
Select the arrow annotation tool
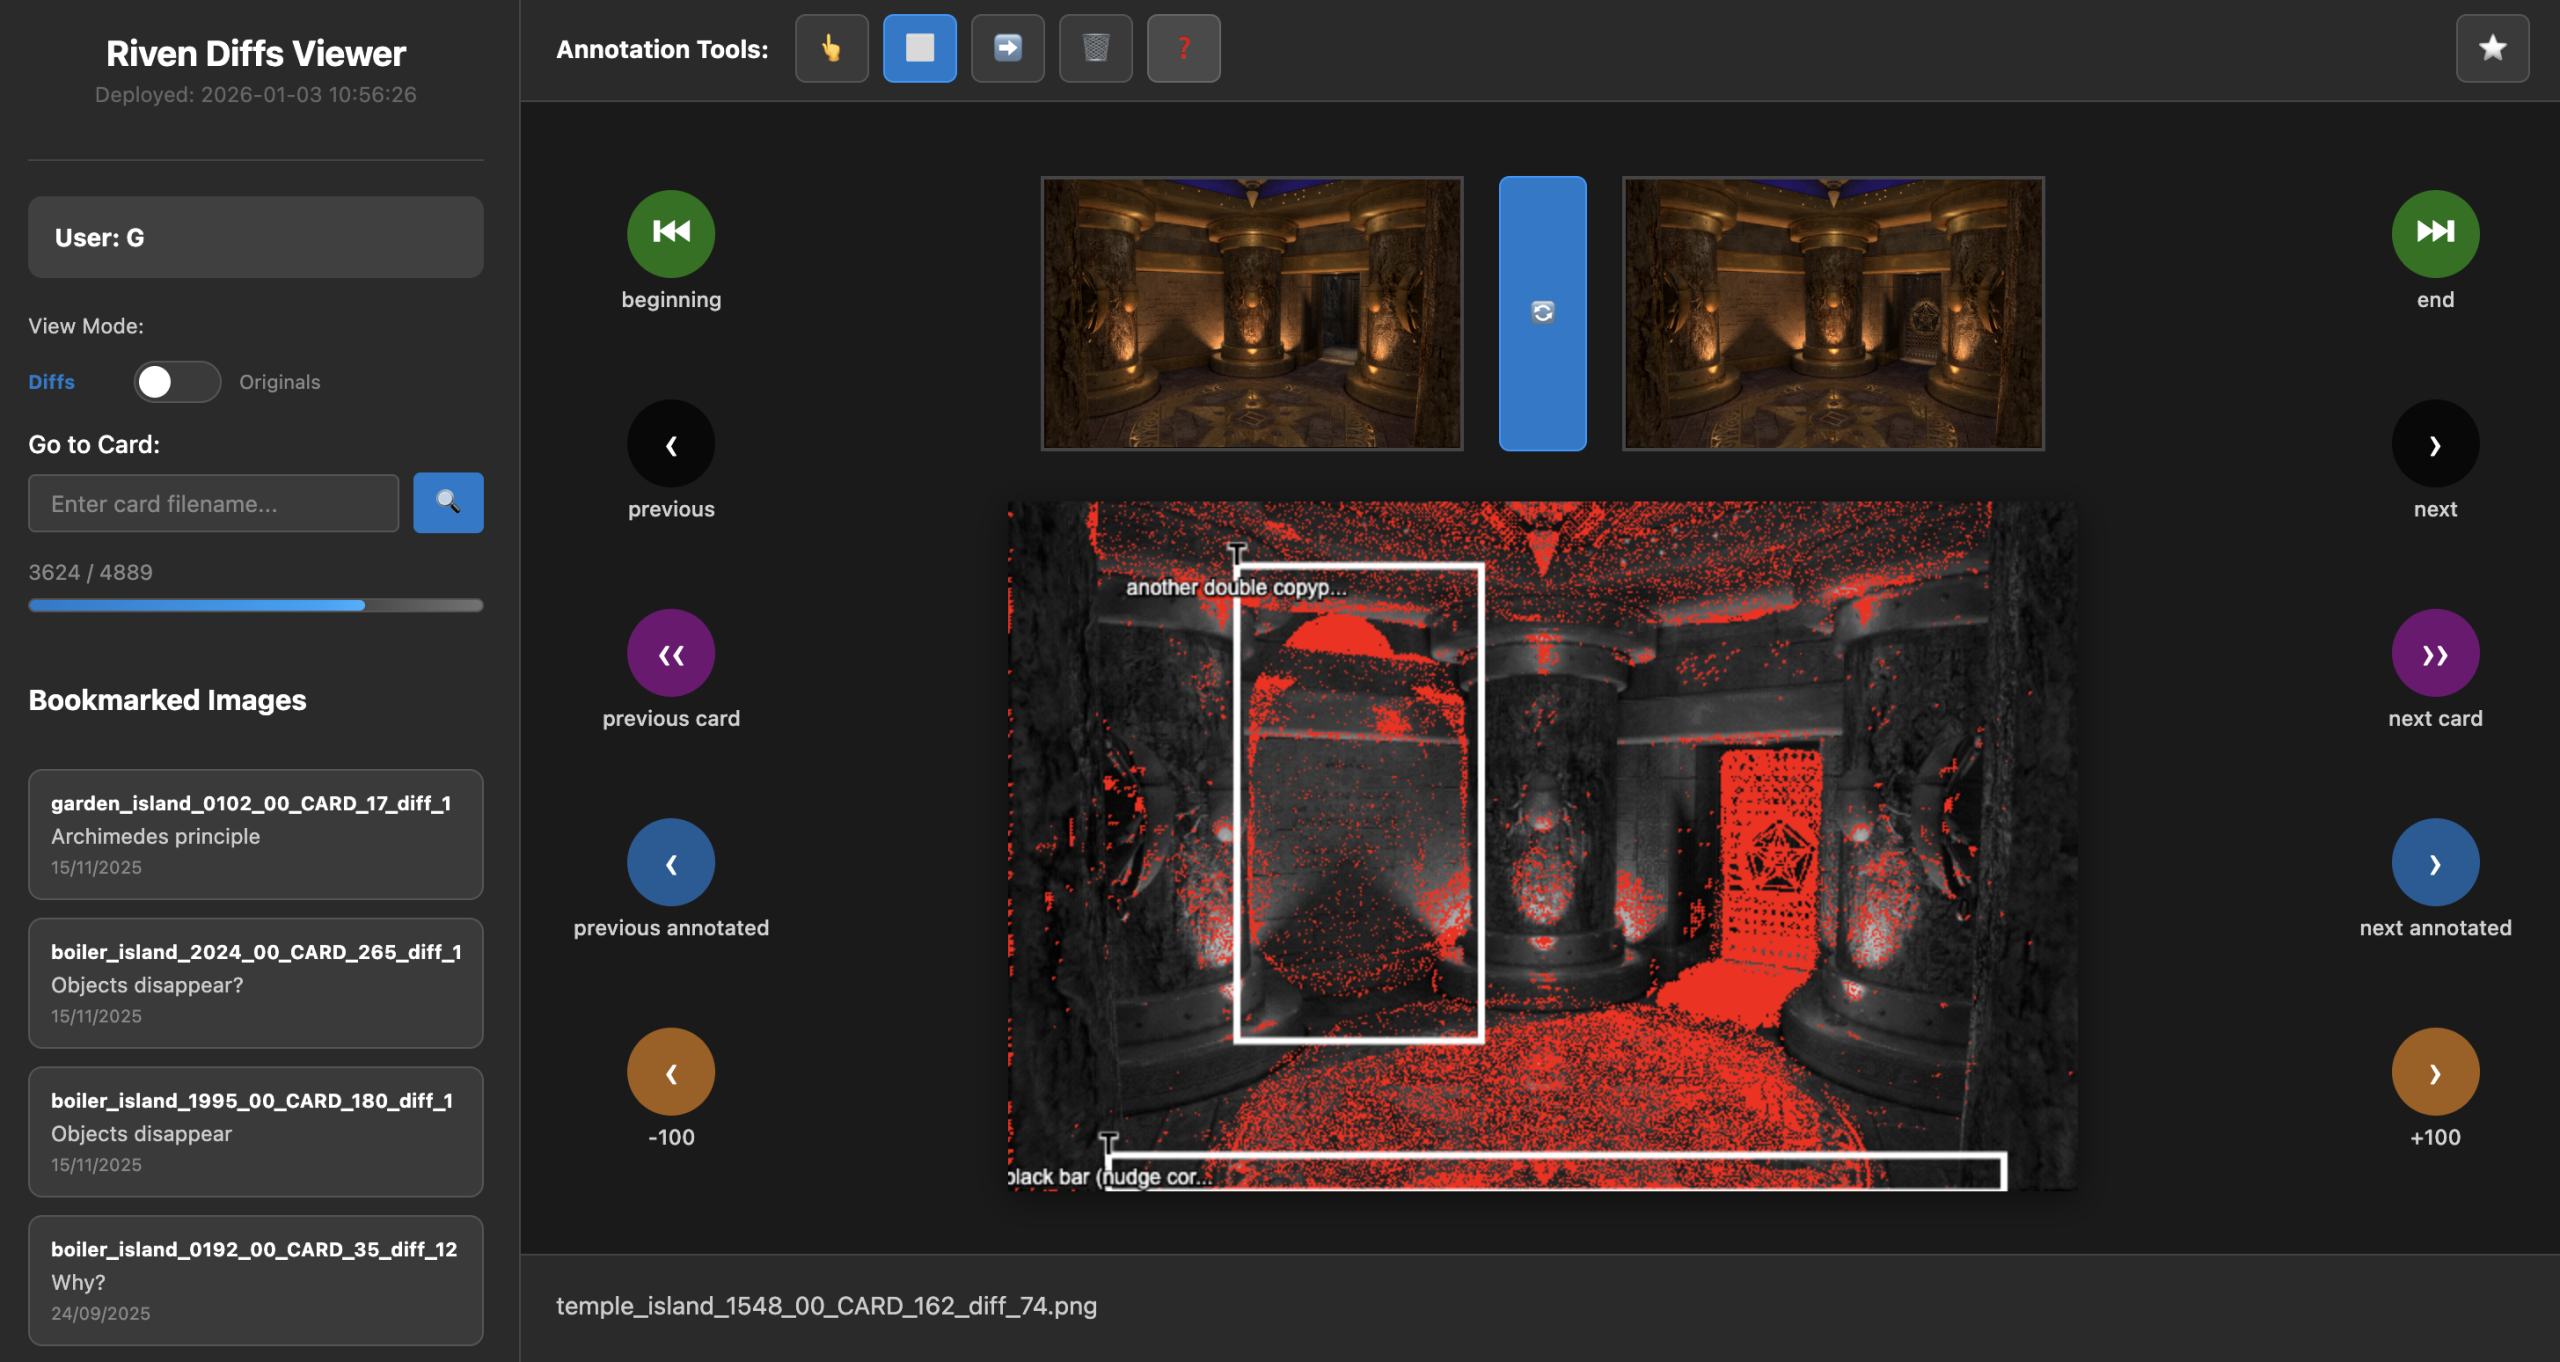point(1007,48)
